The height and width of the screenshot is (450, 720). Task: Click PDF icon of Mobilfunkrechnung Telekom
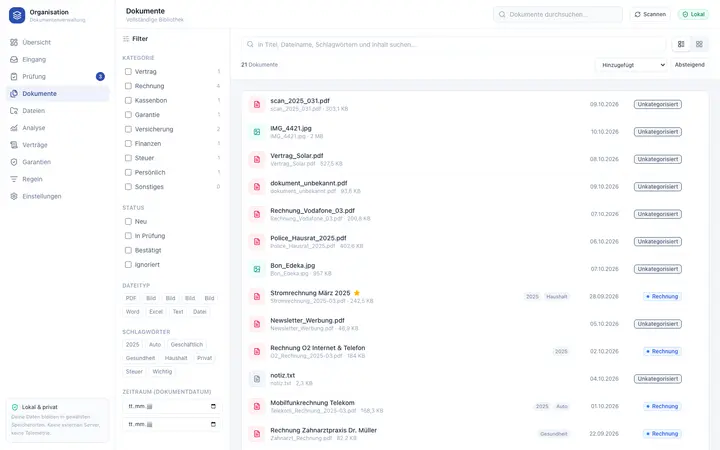point(257,406)
